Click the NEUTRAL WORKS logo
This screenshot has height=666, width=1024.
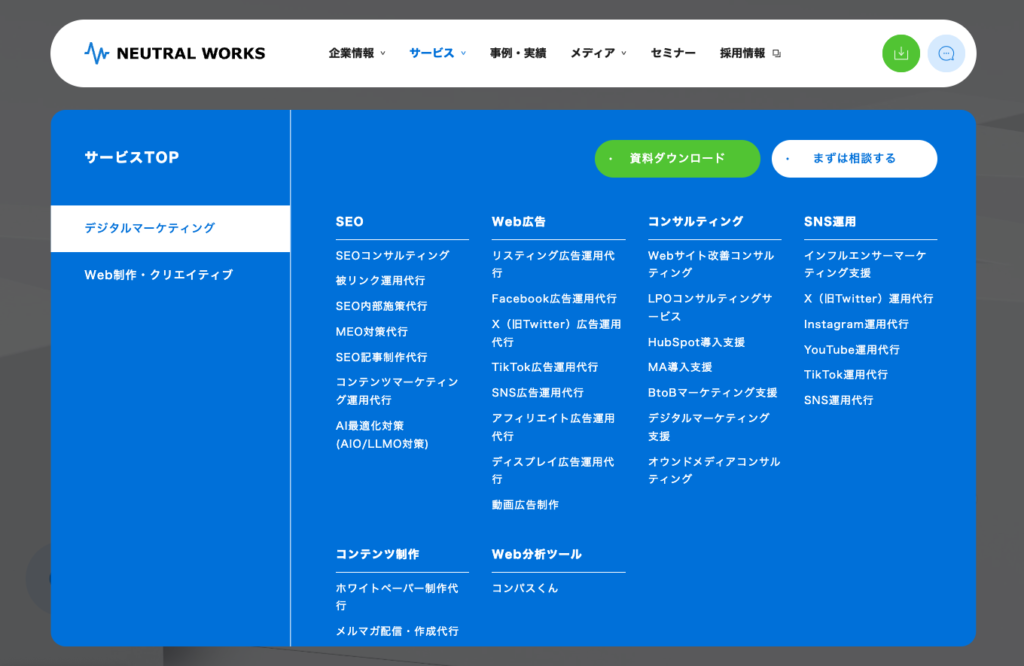coord(175,53)
